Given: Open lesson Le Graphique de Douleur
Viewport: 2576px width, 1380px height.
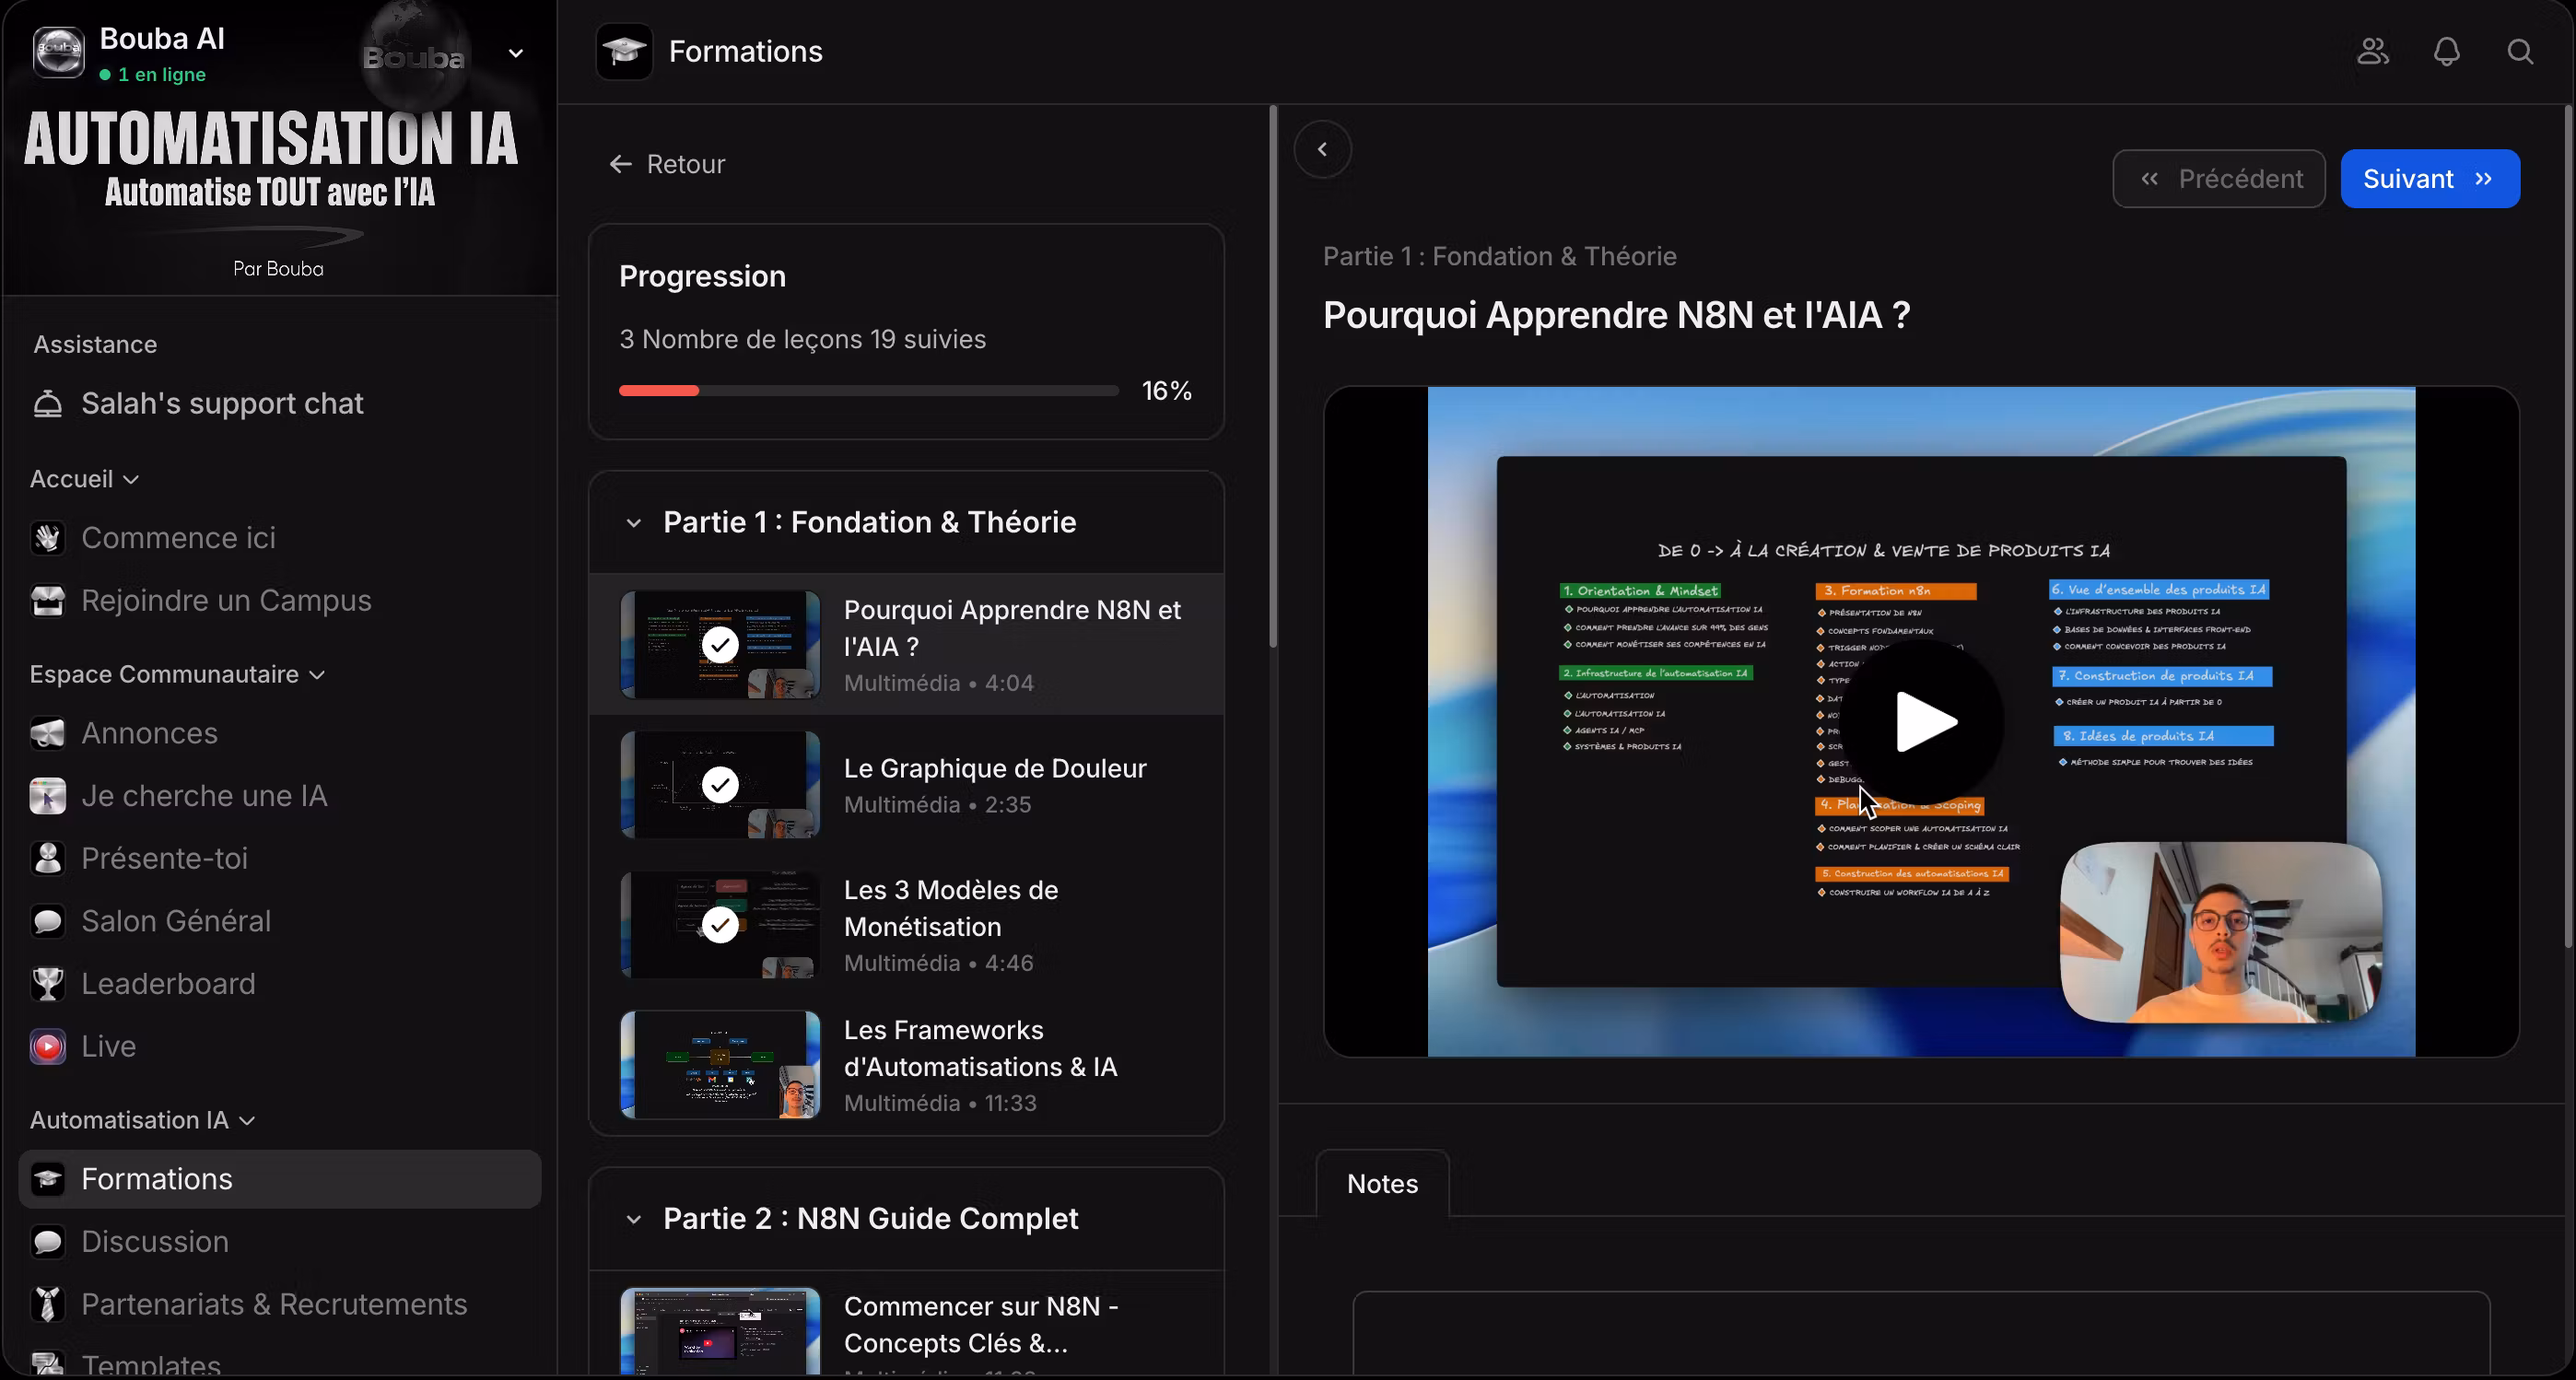Looking at the screenshot, I should (x=906, y=785).
